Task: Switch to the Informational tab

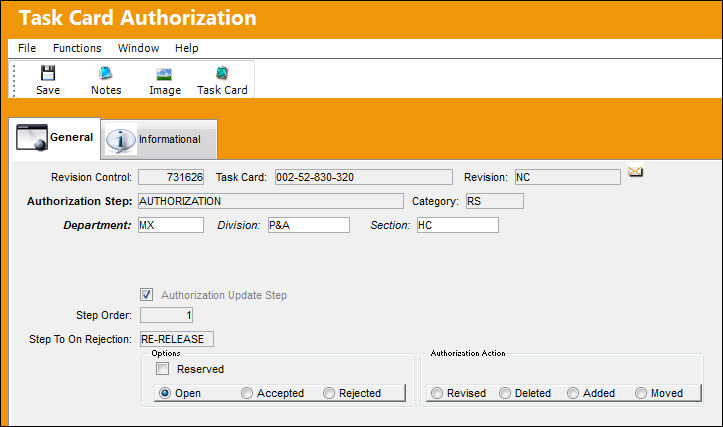Action: click(159, 139)
